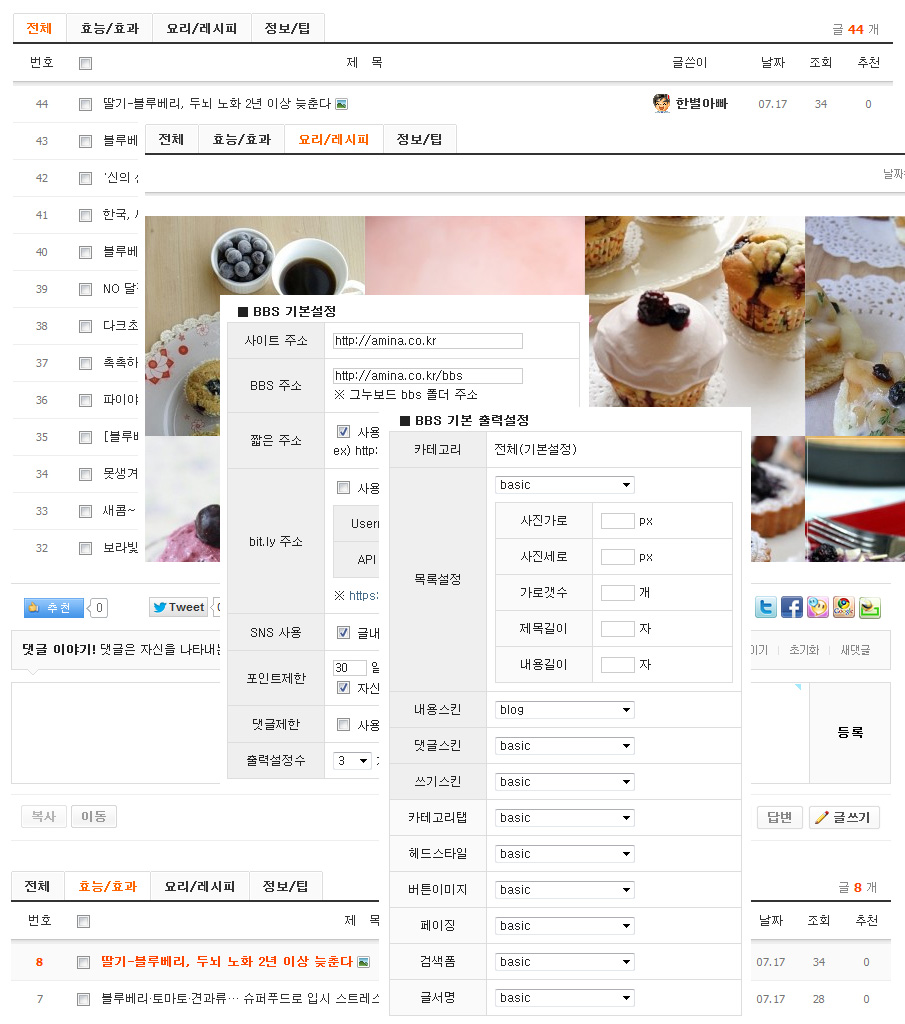905x1024 pixels.
Task: Check the checkbox for post 32
Action: click(x=86, y=549)
